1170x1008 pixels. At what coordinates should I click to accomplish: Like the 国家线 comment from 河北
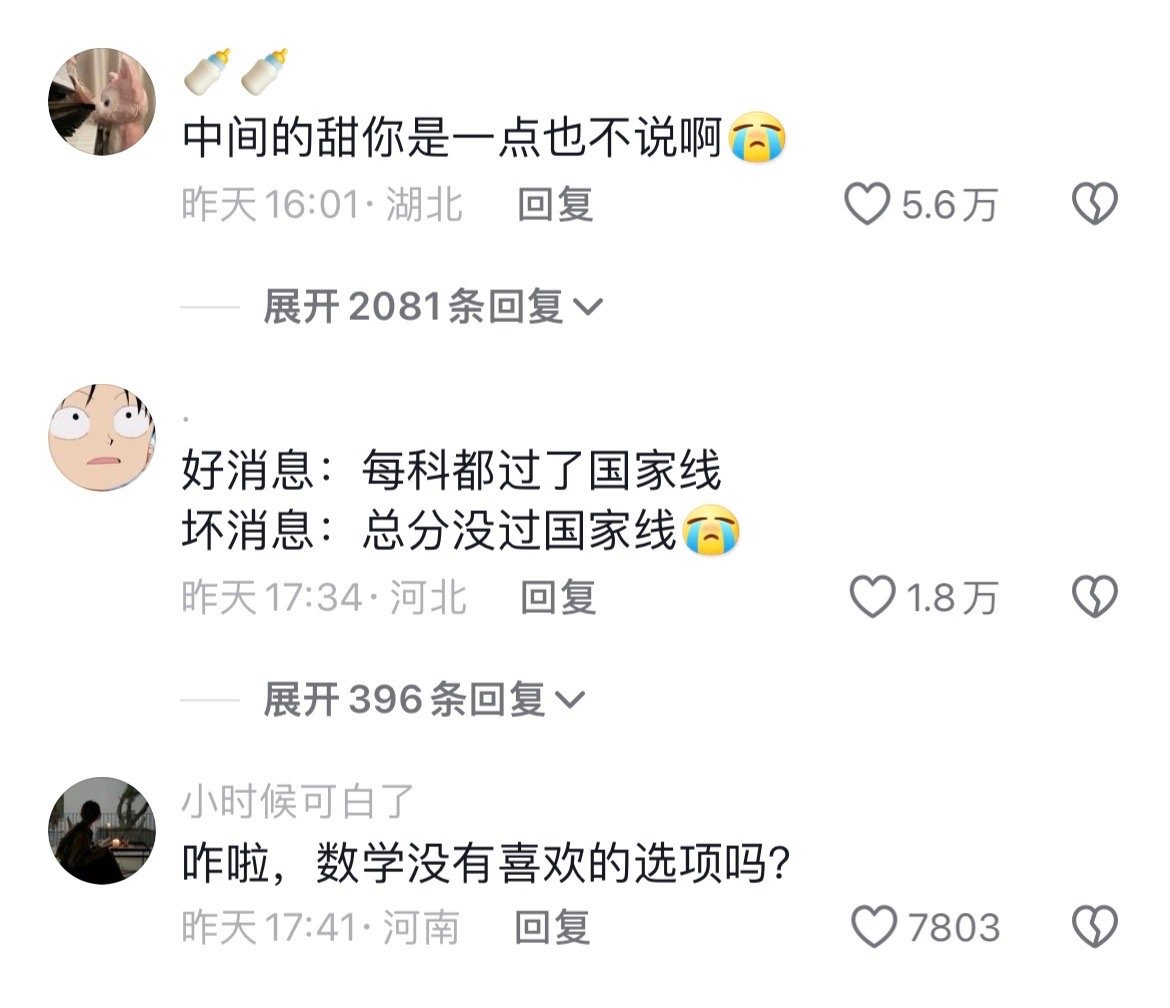872,597
